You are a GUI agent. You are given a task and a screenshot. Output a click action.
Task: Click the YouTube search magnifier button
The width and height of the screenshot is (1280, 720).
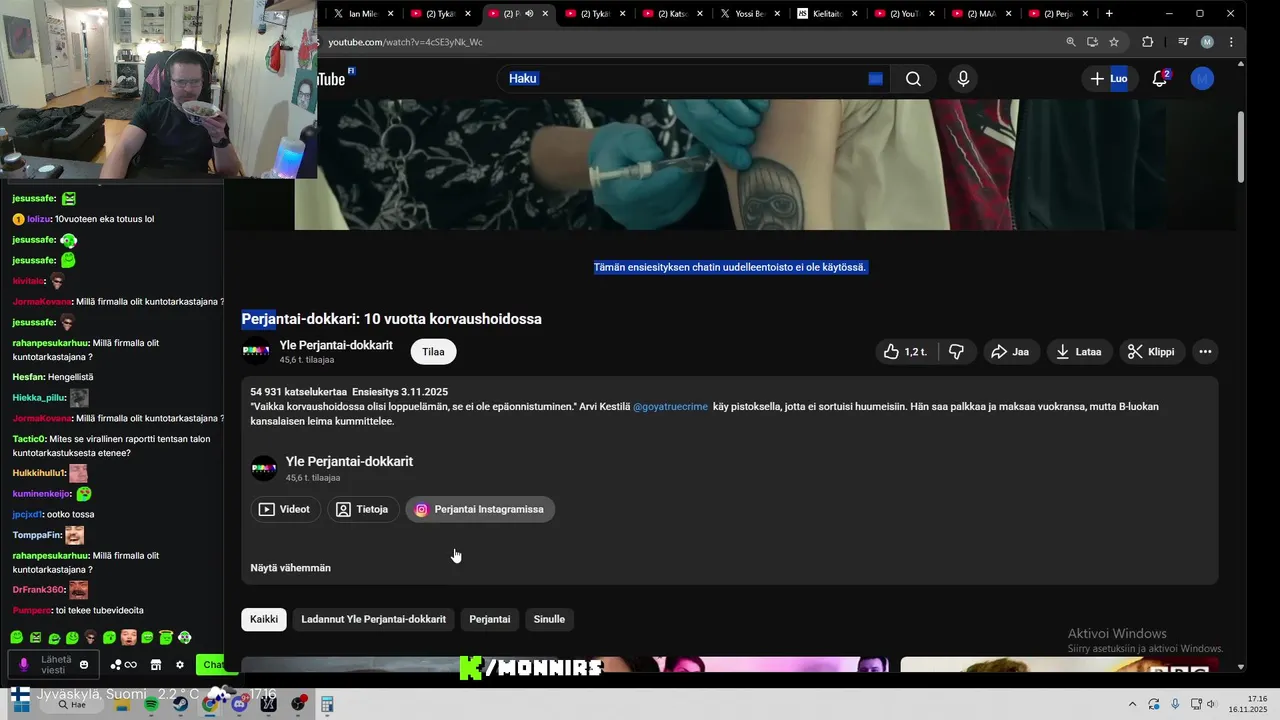[x=913, y=79]
